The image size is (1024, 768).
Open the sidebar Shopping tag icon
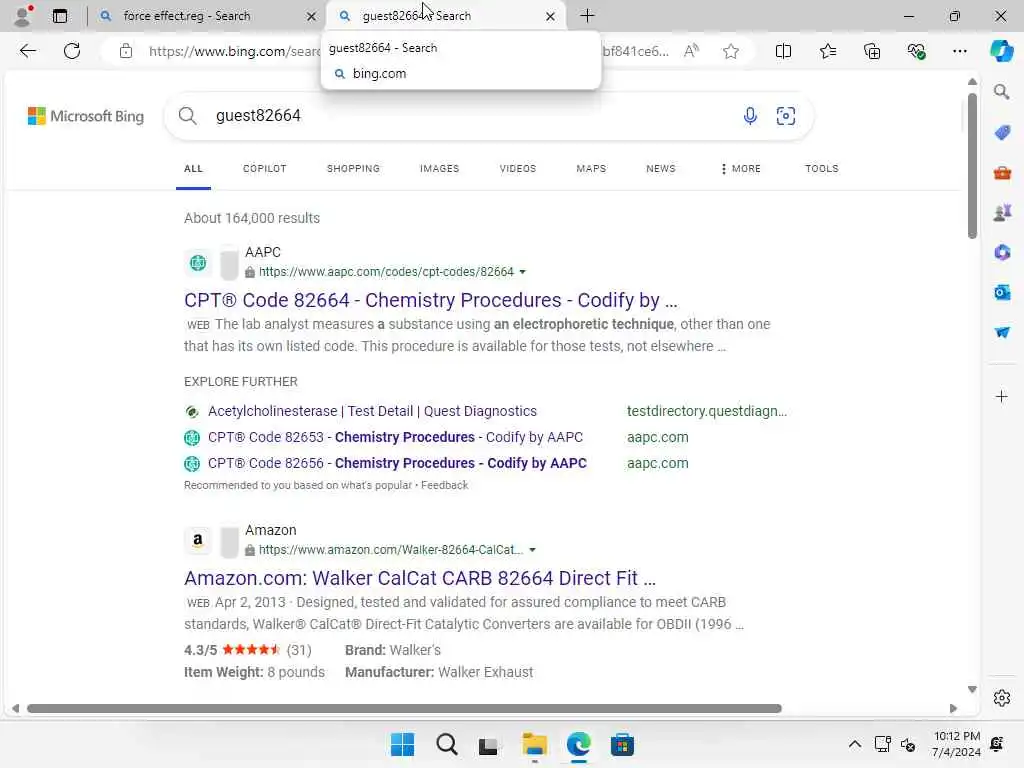(1002, 133)
